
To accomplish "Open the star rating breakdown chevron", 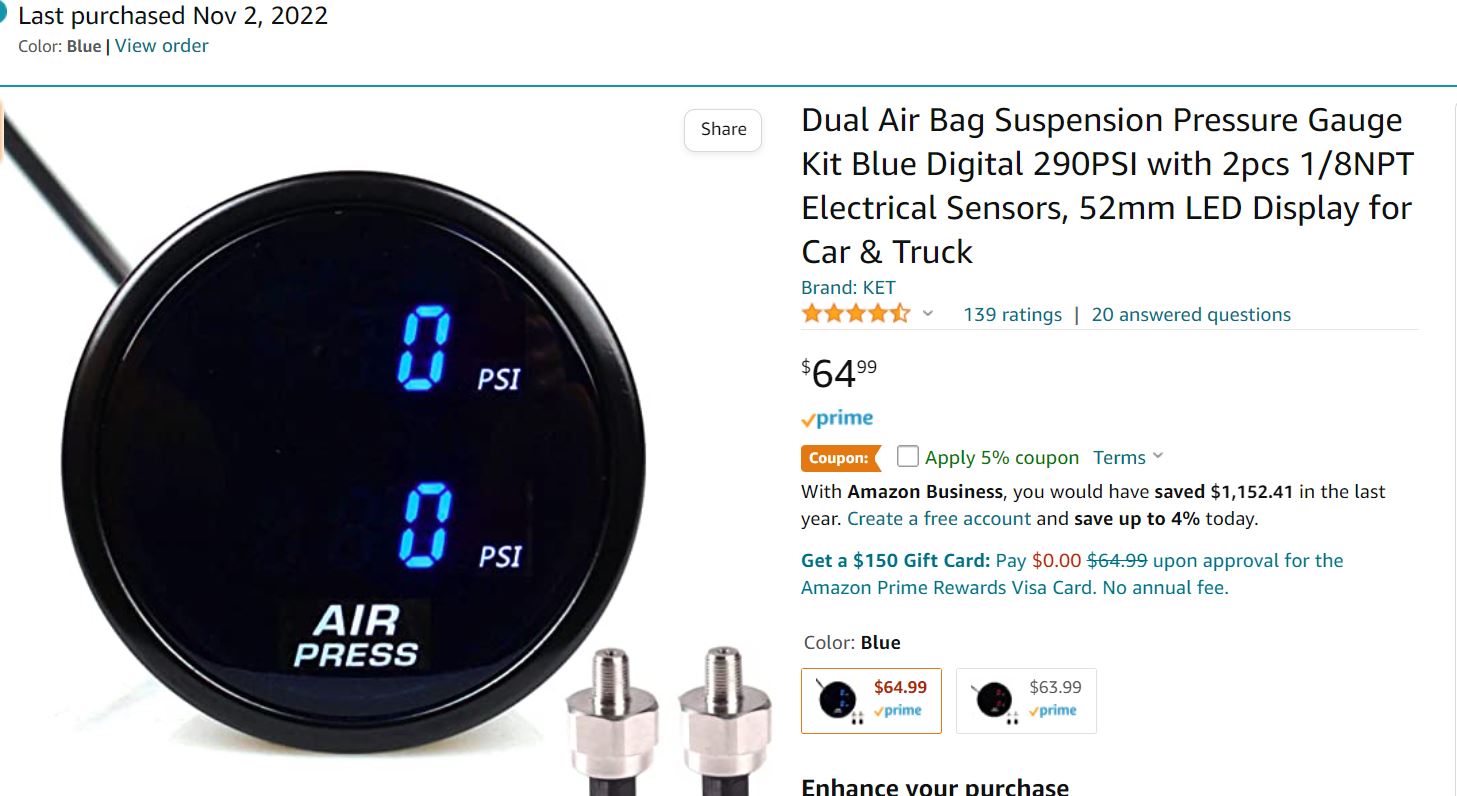I will [x=927, y=314].
